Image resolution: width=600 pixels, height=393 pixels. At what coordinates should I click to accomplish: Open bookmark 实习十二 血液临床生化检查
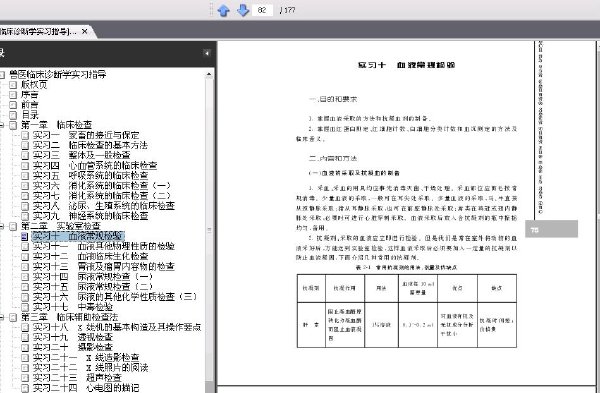coord(90,256)
